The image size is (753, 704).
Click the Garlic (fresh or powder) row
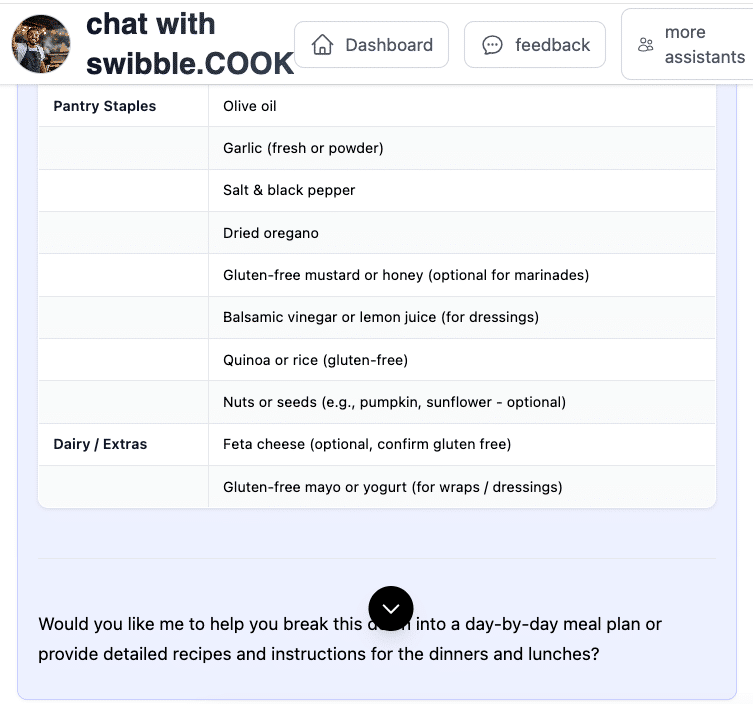pos(303,148)
